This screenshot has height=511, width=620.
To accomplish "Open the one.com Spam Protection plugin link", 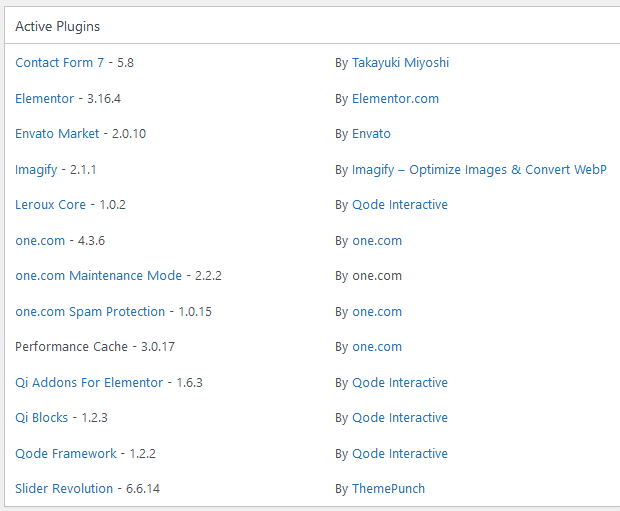I will click(90, 312).
